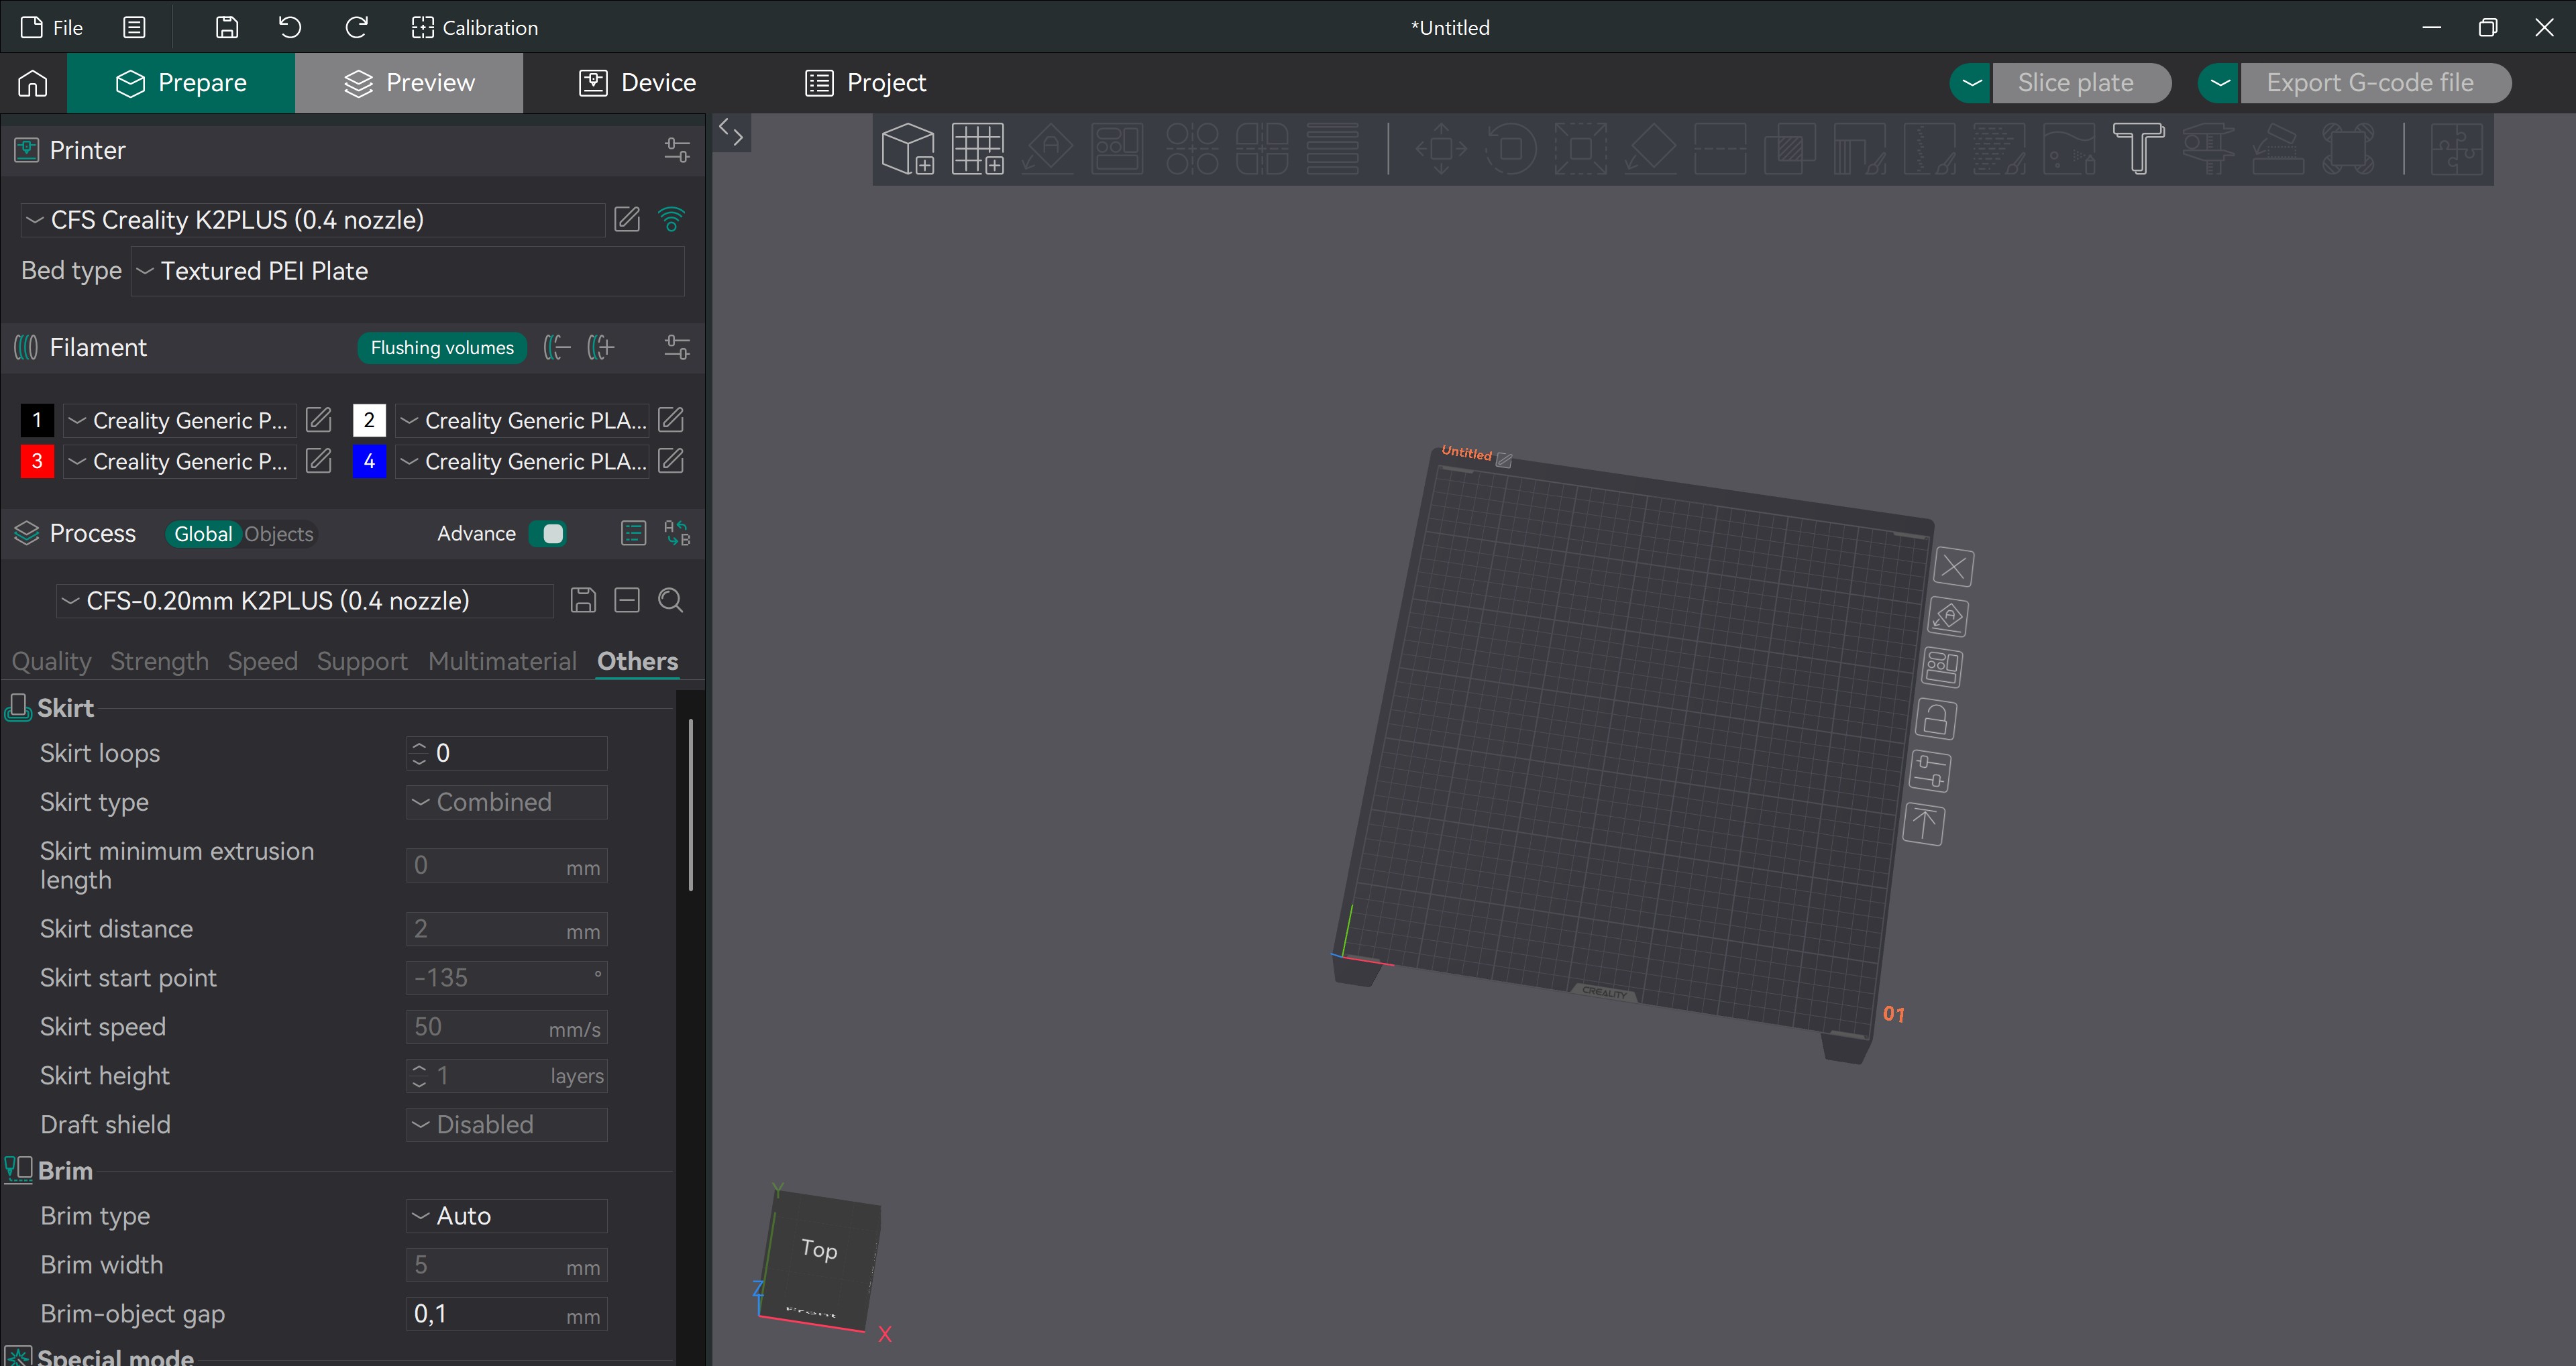The width and height of the screenshot is (2576, 1366).
Task: Click the plate lock icon
Action: 1935,720
